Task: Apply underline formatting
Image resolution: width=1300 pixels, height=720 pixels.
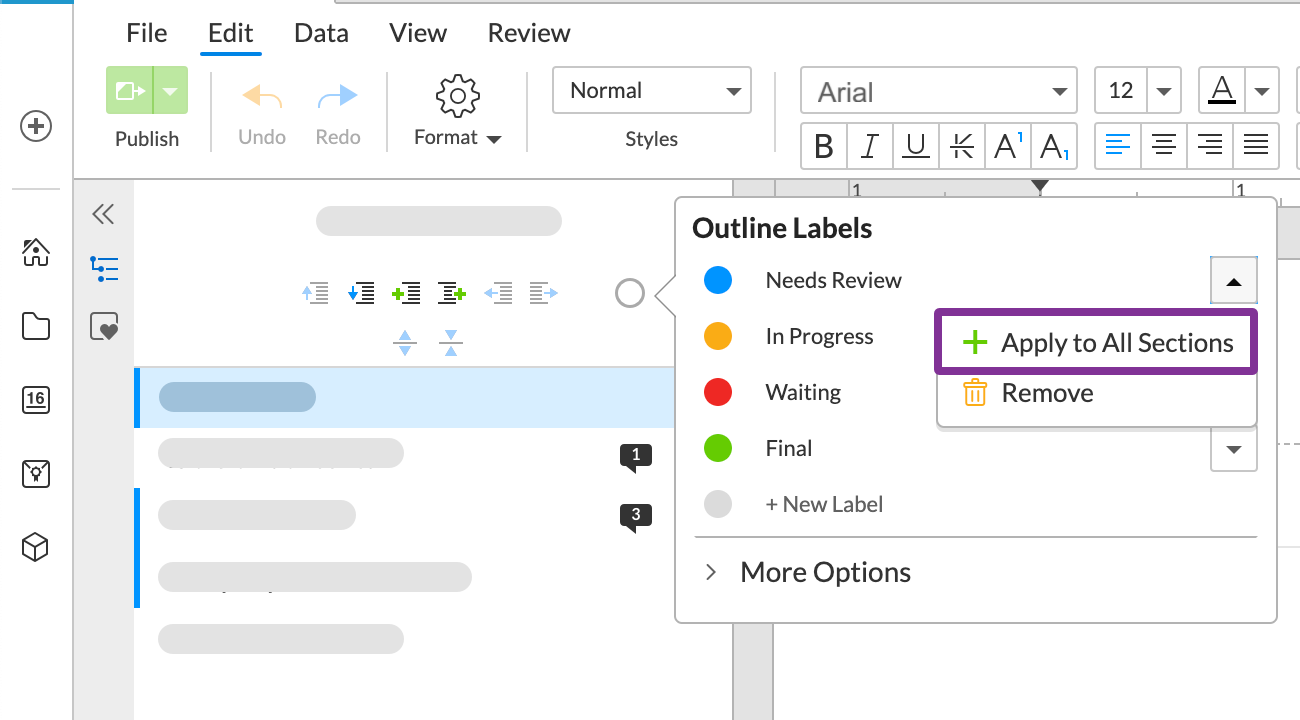Action: [x=915, y=147]
